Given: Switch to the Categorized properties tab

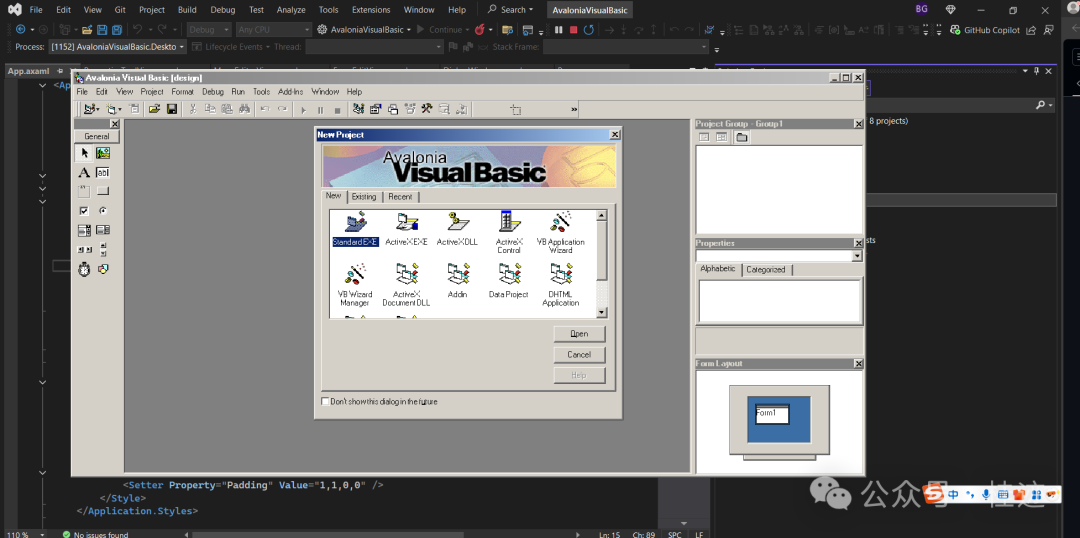Looking at the screenshot, I should pyautogui.click(x=766, y=270).
